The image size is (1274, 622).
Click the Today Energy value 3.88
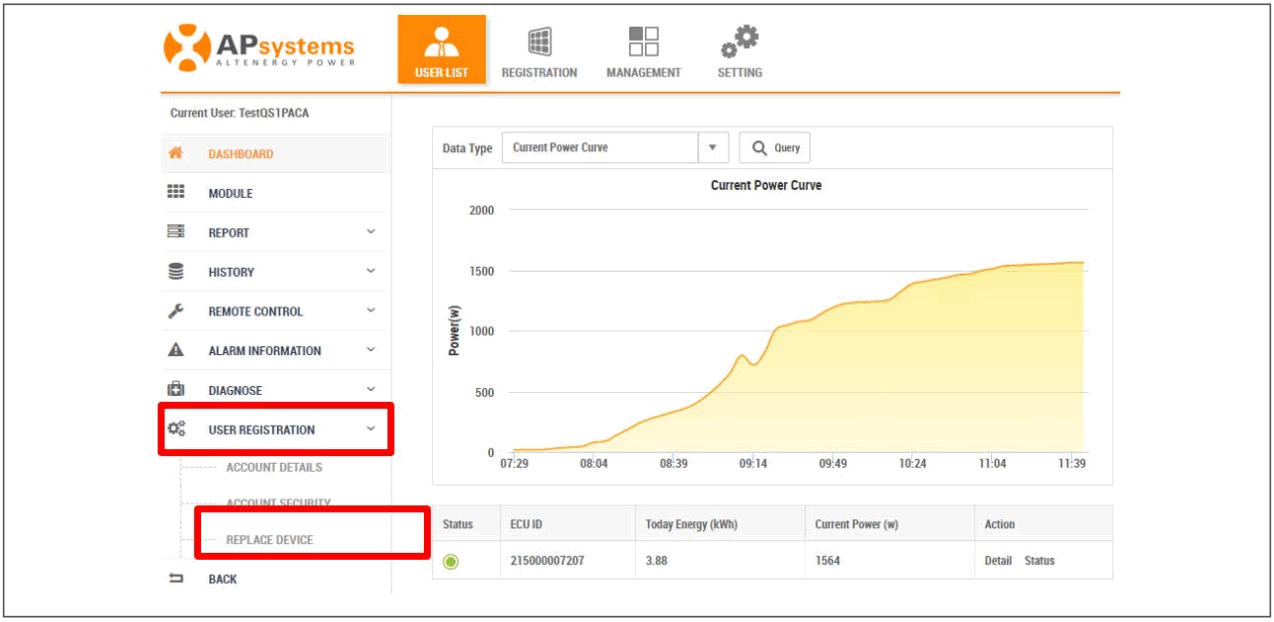tap(656, 561)
